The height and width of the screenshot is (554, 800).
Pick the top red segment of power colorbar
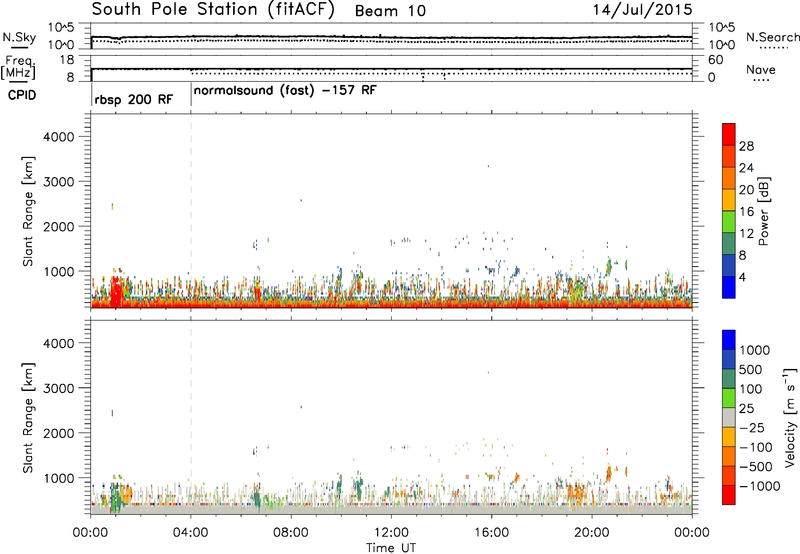click(x=729, y=134)
